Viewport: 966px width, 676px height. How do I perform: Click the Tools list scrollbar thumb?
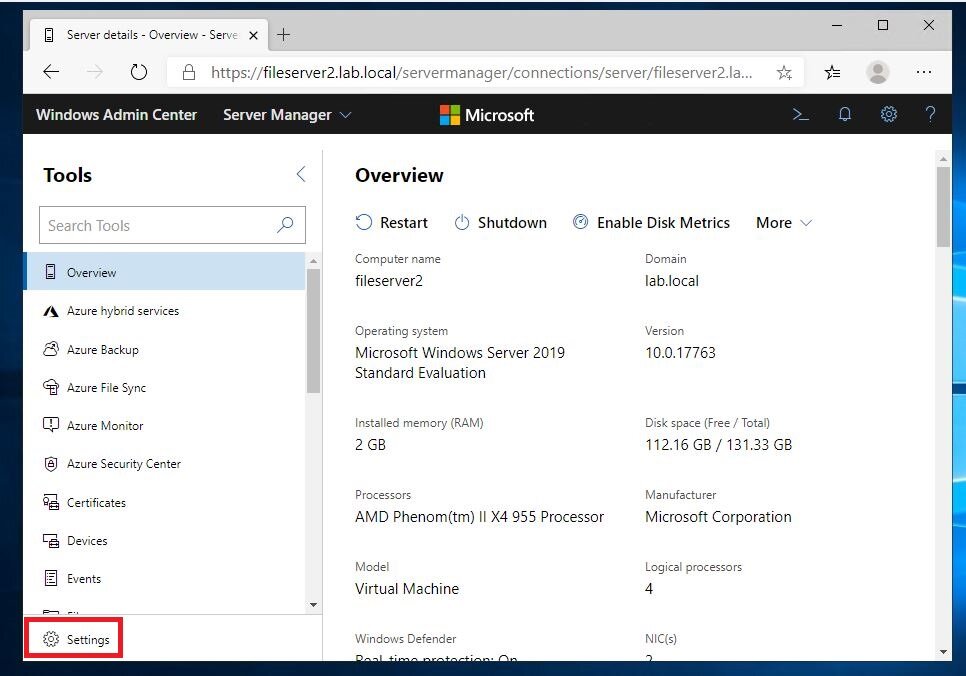click(x=313, y=330)
